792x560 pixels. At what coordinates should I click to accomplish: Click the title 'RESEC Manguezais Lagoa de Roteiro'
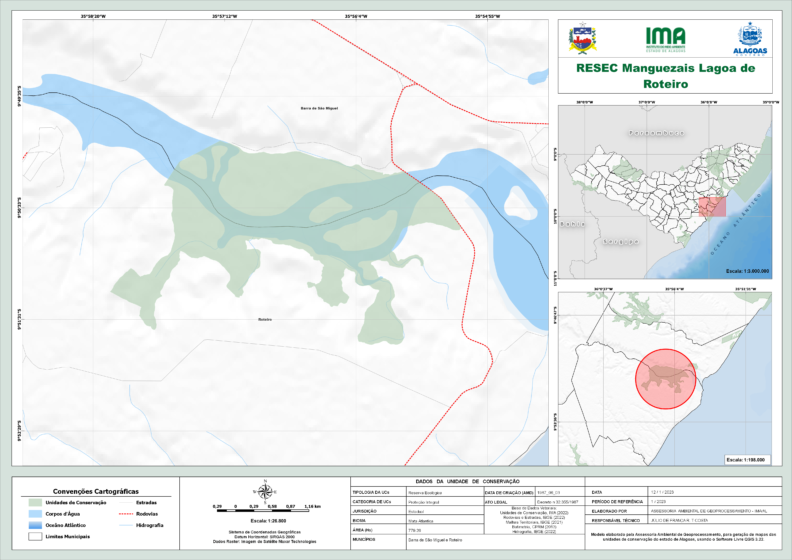tap(665, 76)
